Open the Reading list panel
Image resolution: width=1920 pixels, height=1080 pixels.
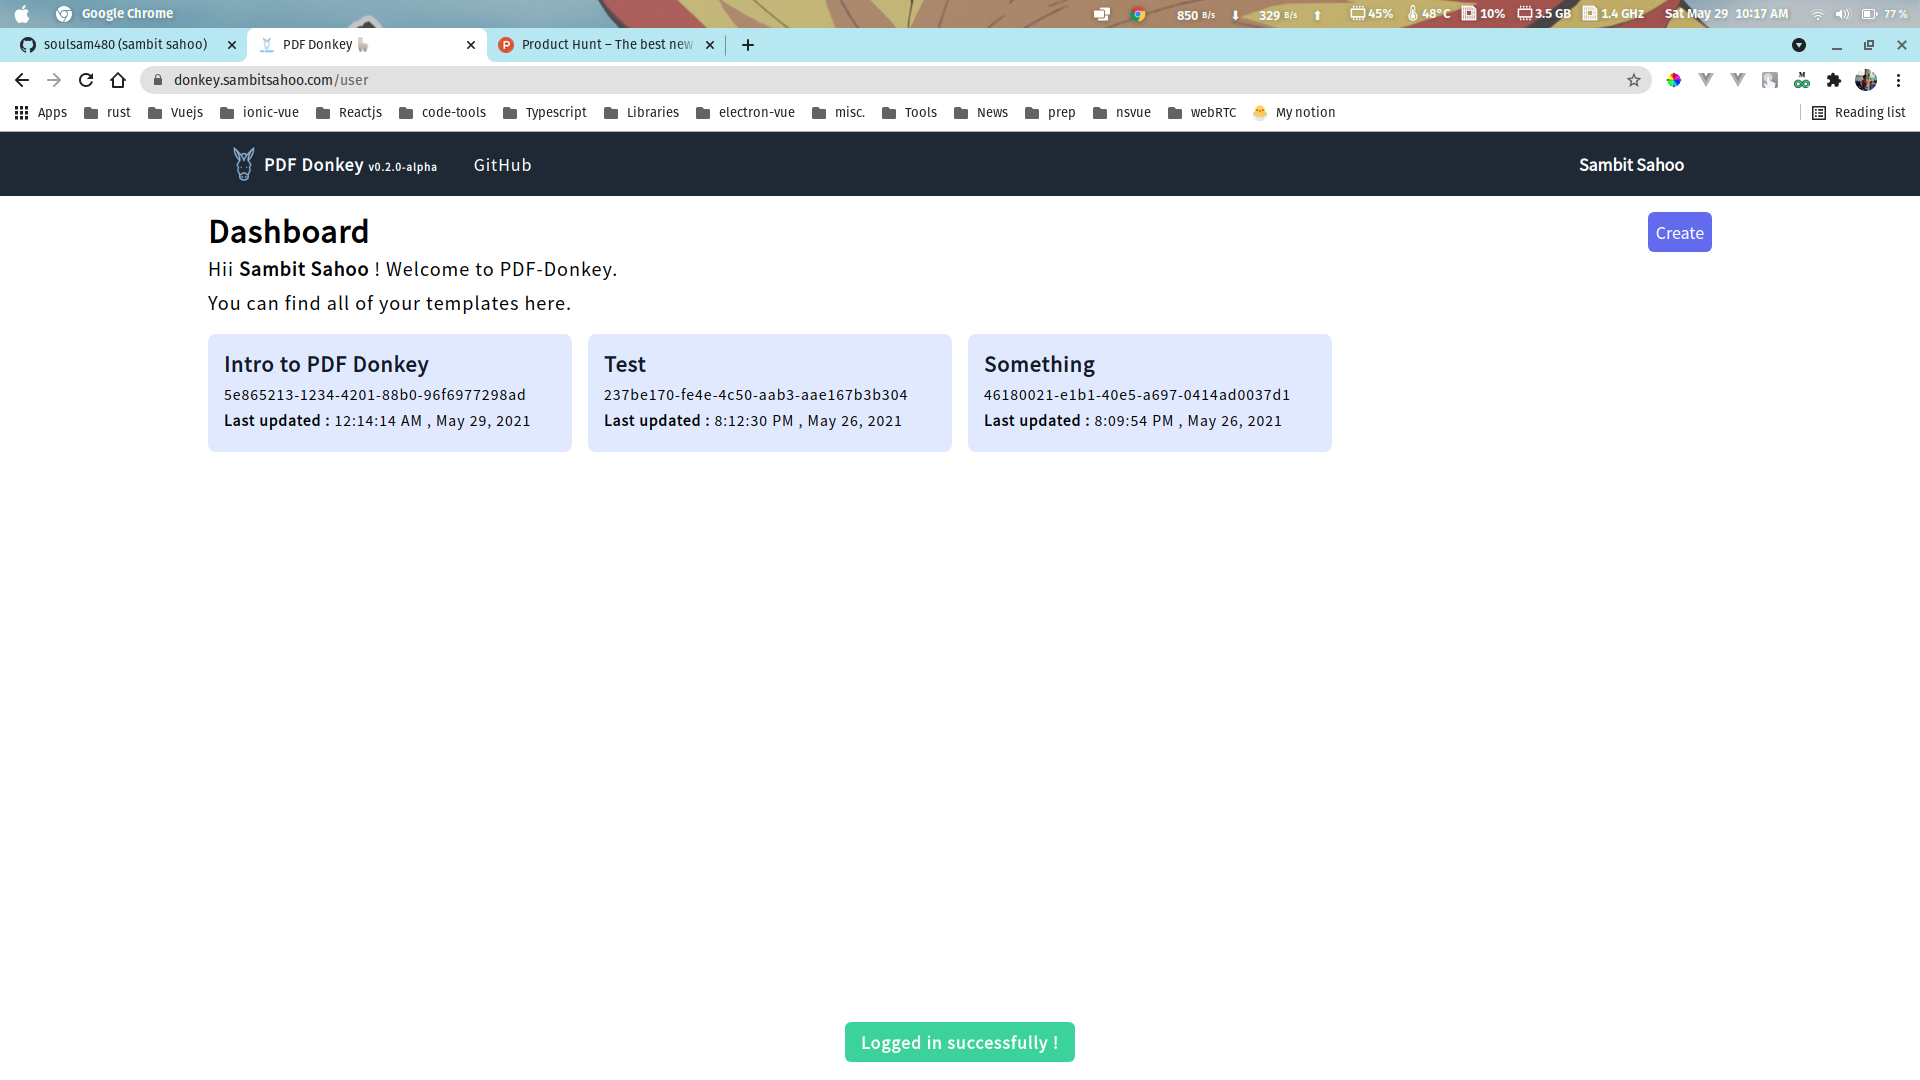pos(1858,112)
